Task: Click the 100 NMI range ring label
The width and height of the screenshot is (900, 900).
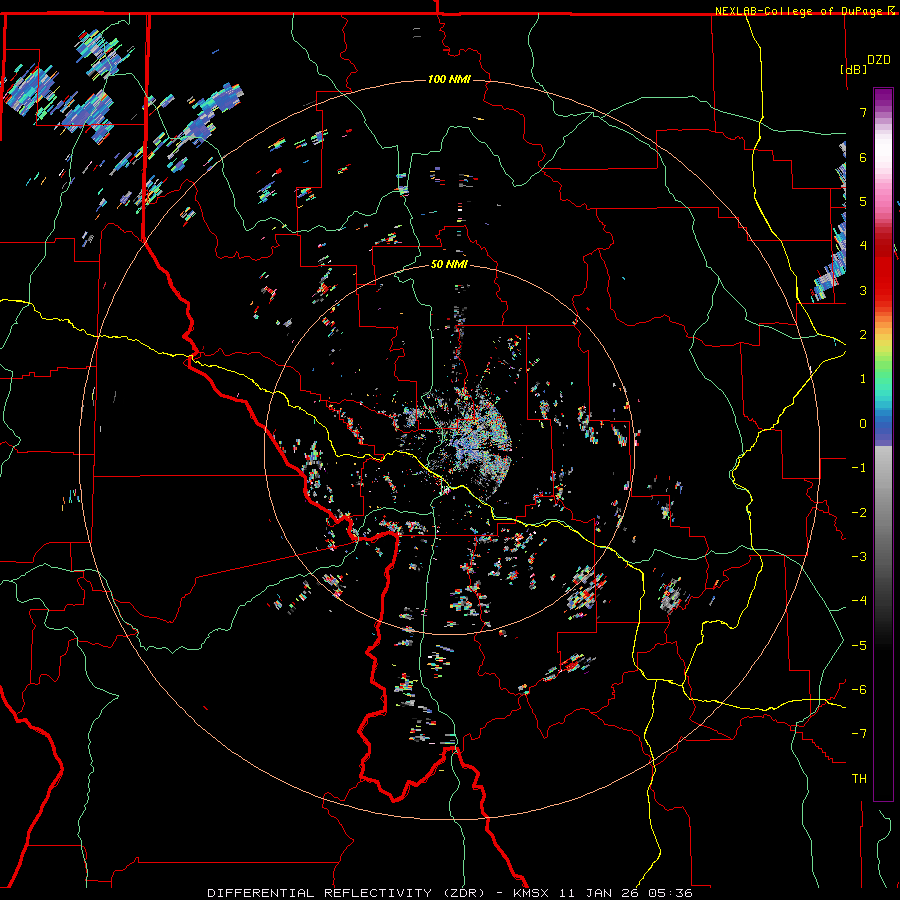Action: [449, 79]
